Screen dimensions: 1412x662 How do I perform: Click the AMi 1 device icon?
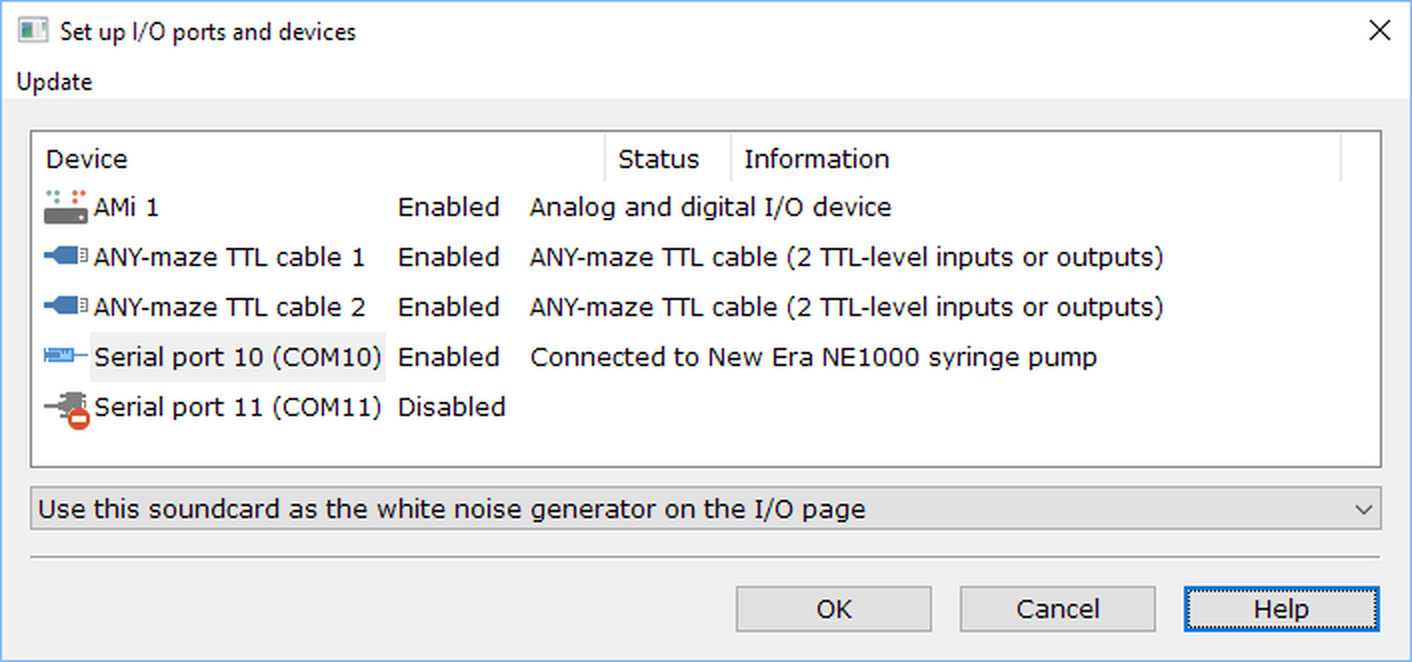pos(66,207)
